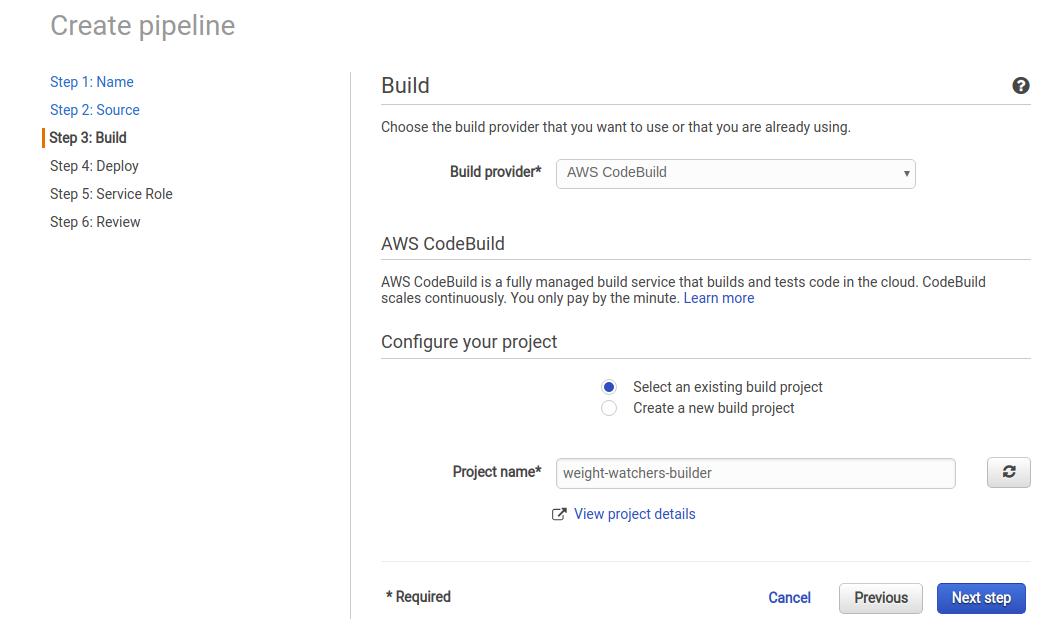Click the 'Project name*' label

(x=497, y=472)
